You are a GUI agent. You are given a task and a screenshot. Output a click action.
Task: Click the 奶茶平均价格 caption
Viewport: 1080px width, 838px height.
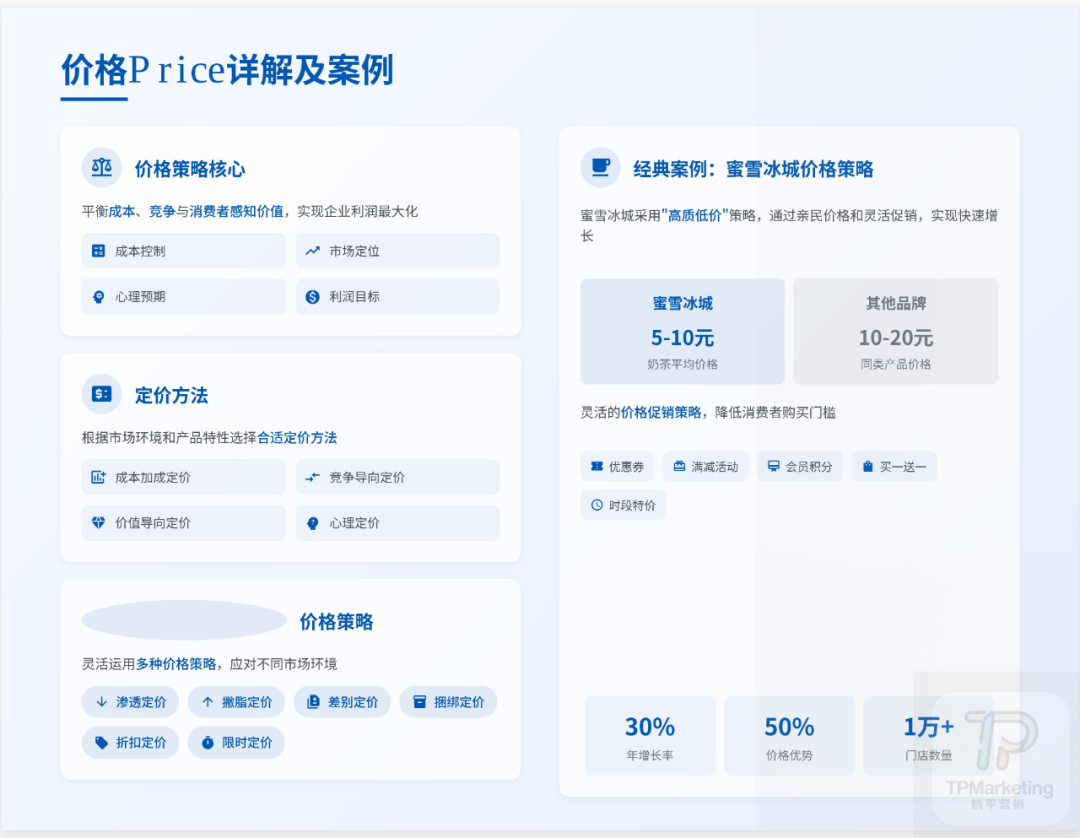pyautogui.click(x=683, y=364)
